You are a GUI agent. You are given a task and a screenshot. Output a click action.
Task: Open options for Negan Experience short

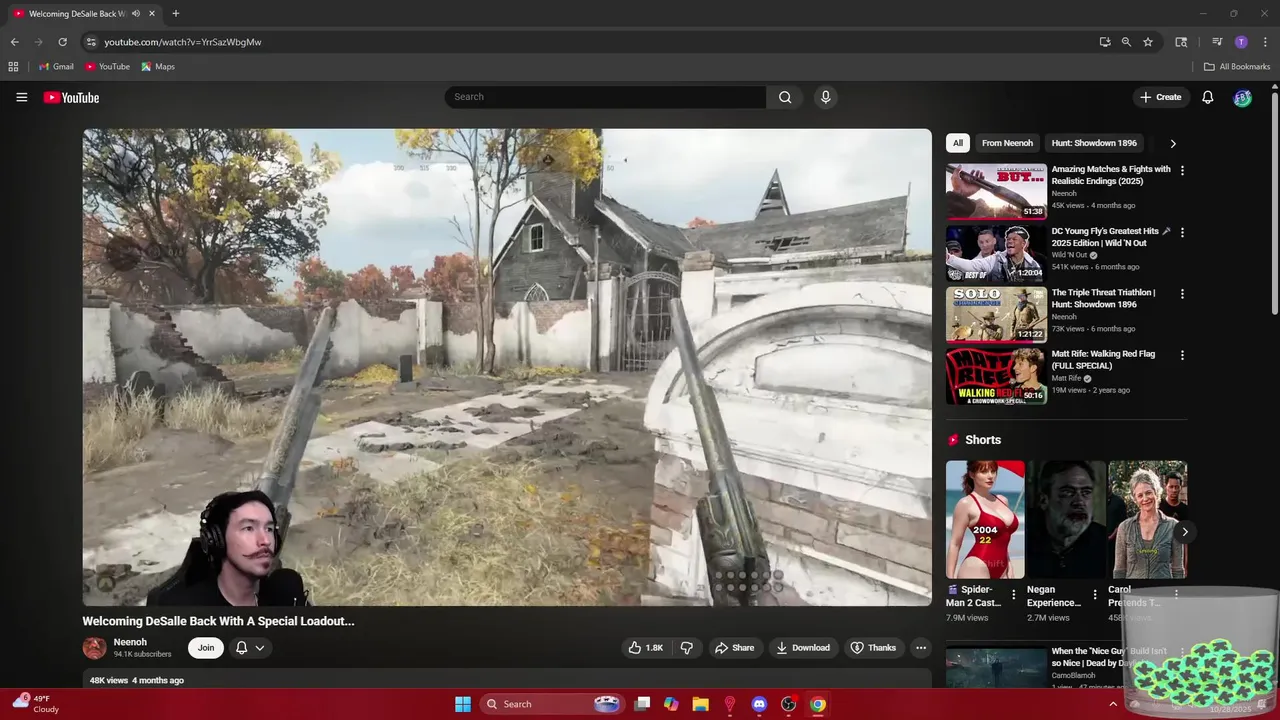coord(1094,594)
